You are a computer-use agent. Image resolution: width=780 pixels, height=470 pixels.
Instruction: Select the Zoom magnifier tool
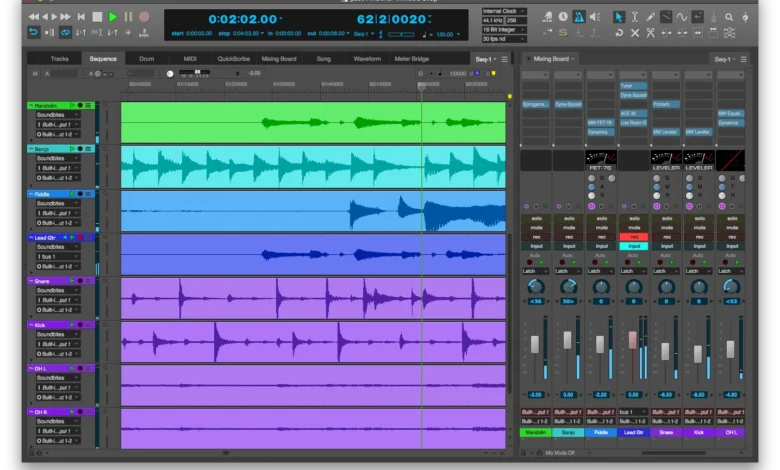point(729,17)
